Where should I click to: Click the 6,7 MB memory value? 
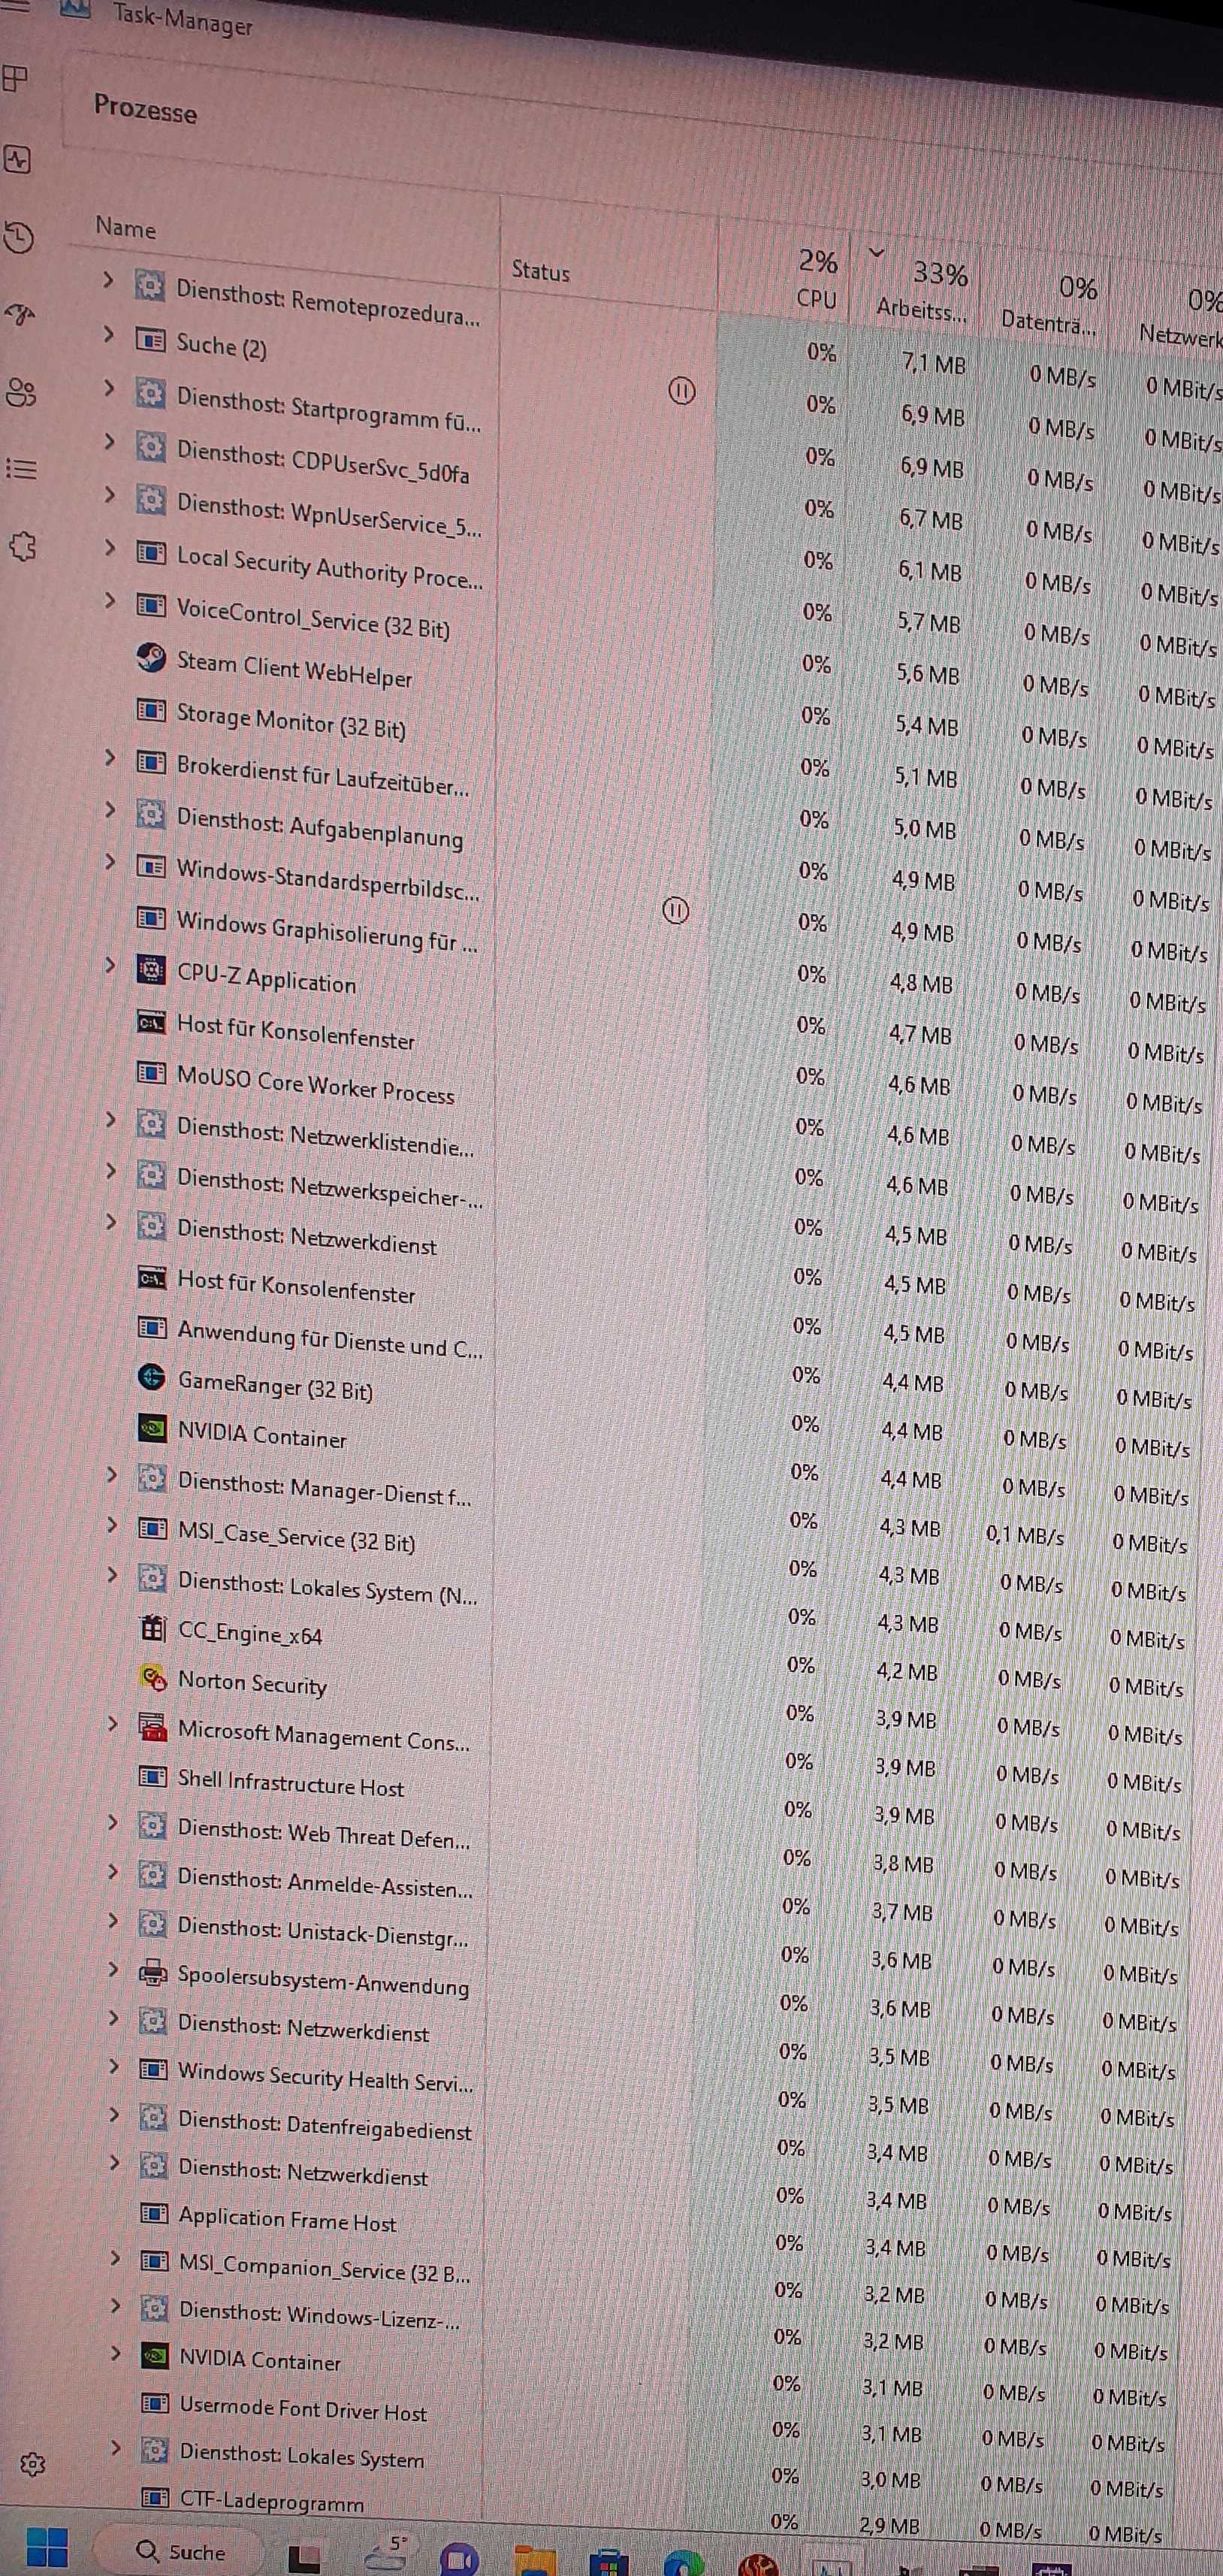(x=930, y=519)
